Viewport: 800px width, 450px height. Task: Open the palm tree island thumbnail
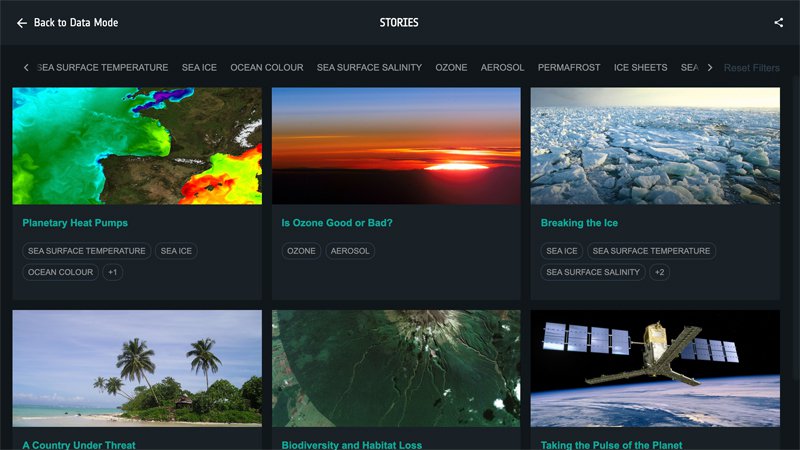[x=137, y=368]
